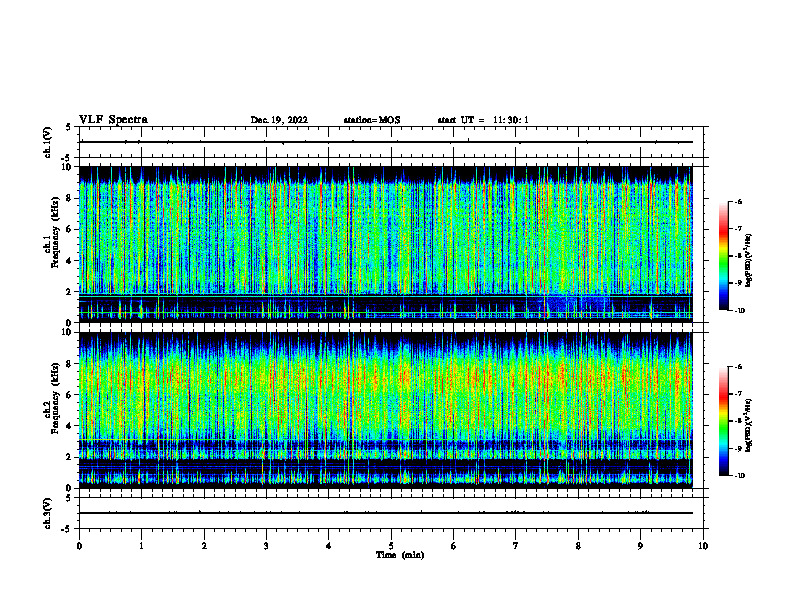Click the ch.2 colorbar log(PSD) label

749,426
